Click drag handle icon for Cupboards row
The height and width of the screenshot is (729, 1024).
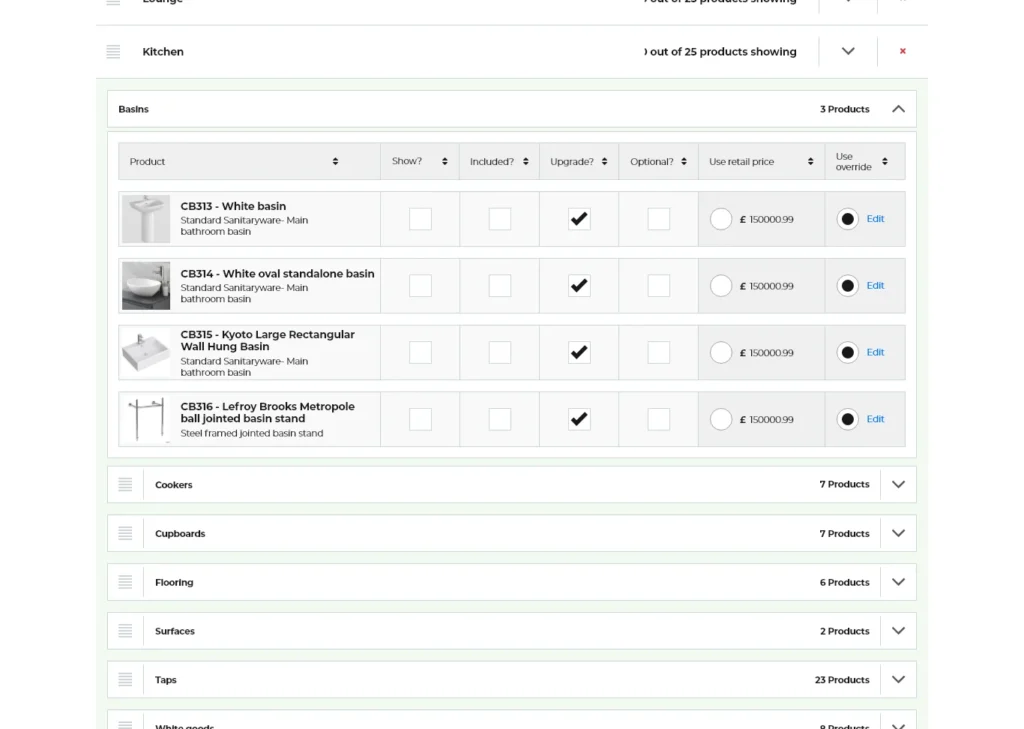[125, 534]
